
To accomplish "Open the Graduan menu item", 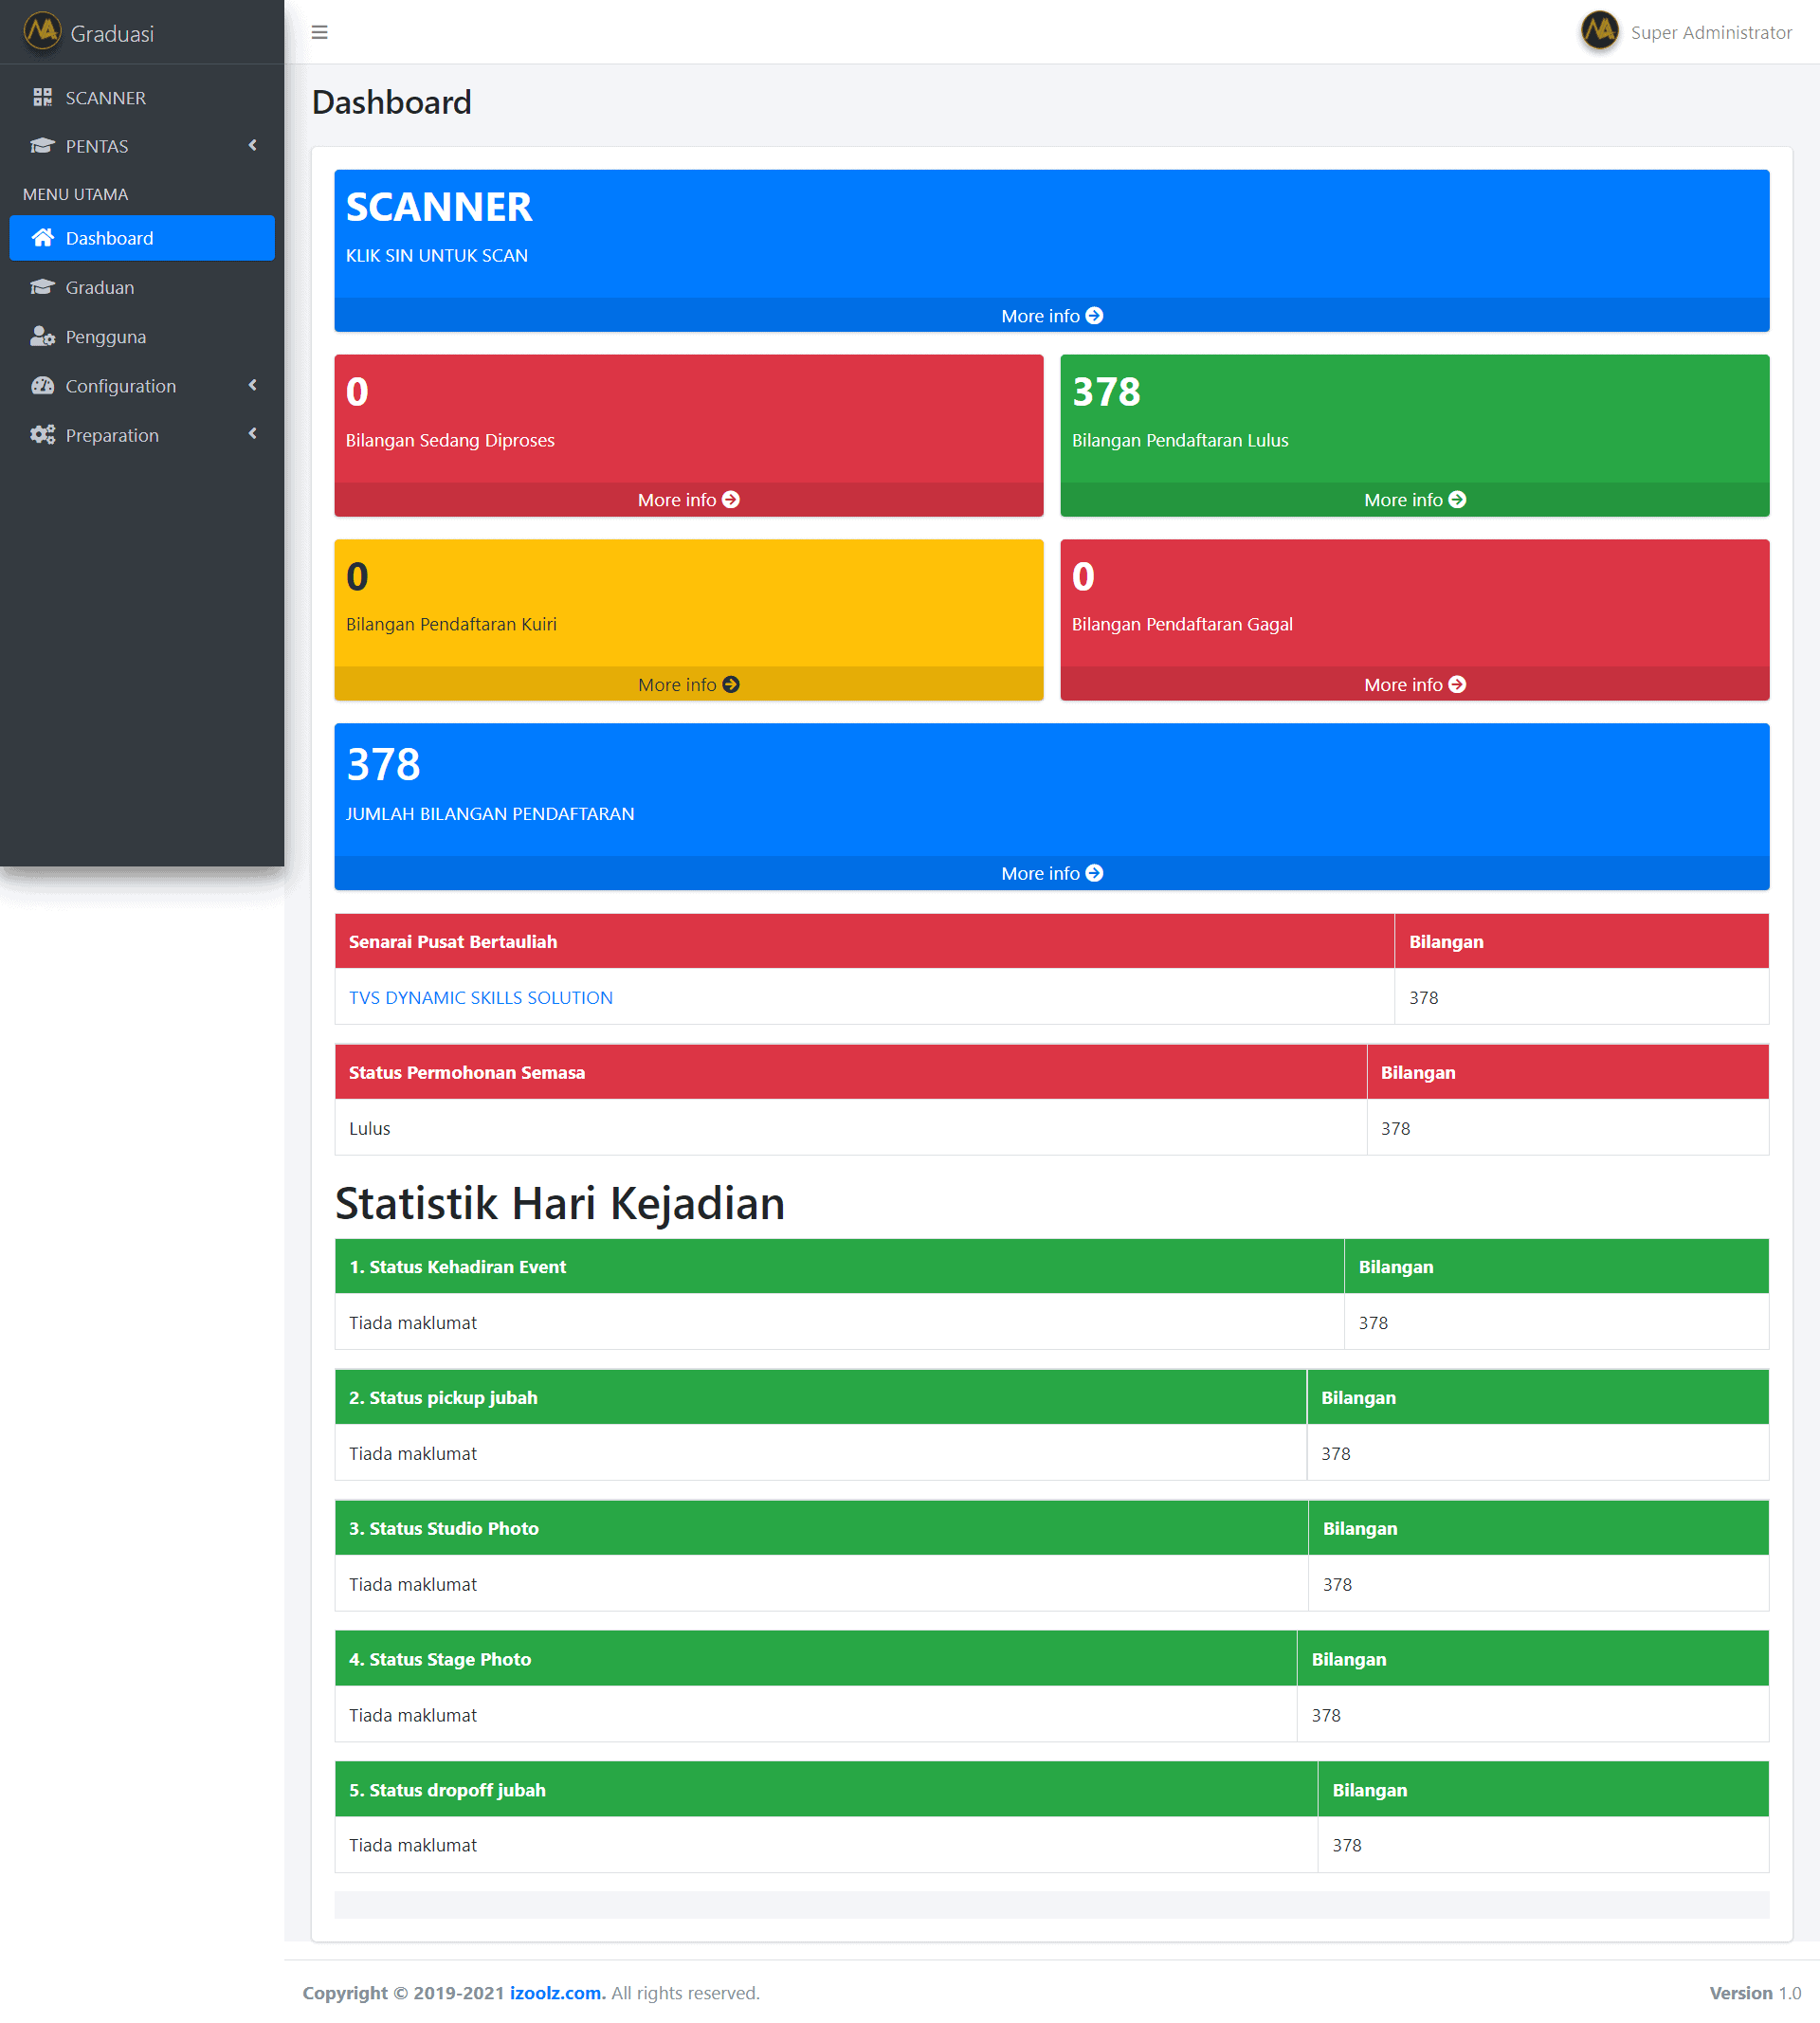I will point(142,287).
